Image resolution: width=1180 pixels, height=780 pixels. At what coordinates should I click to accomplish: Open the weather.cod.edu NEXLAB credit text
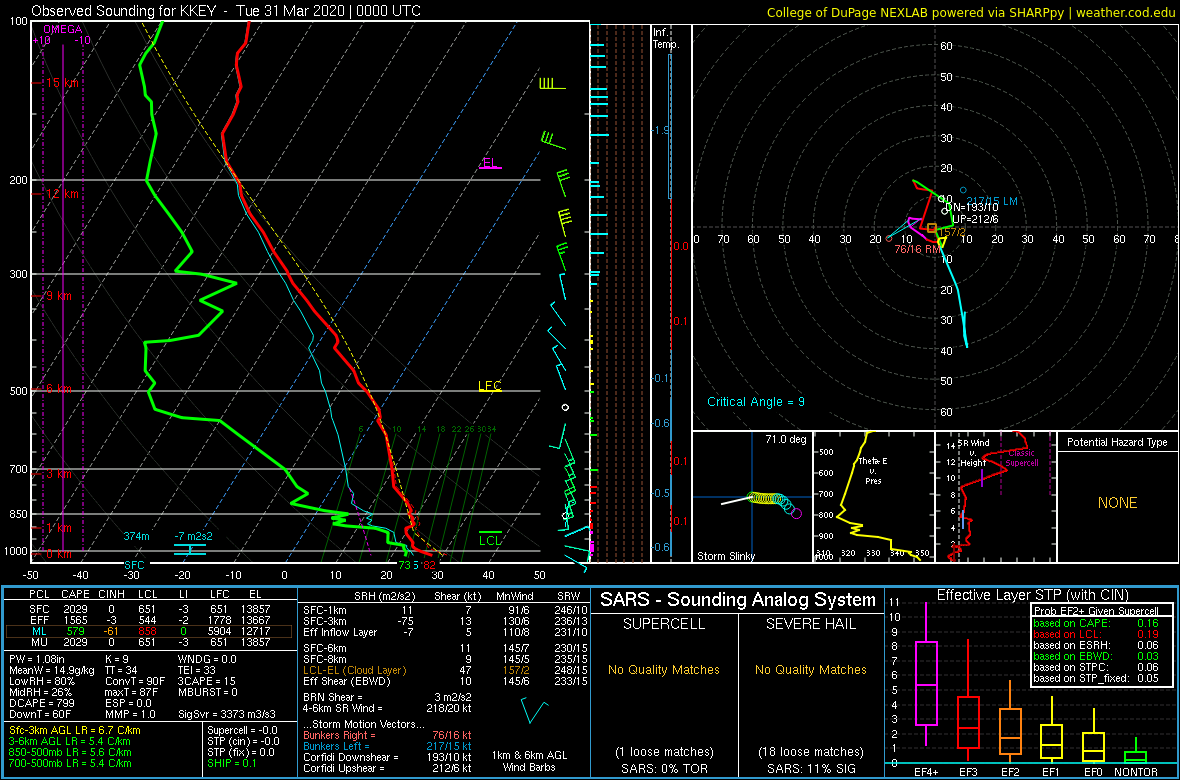tap(972, 12)
